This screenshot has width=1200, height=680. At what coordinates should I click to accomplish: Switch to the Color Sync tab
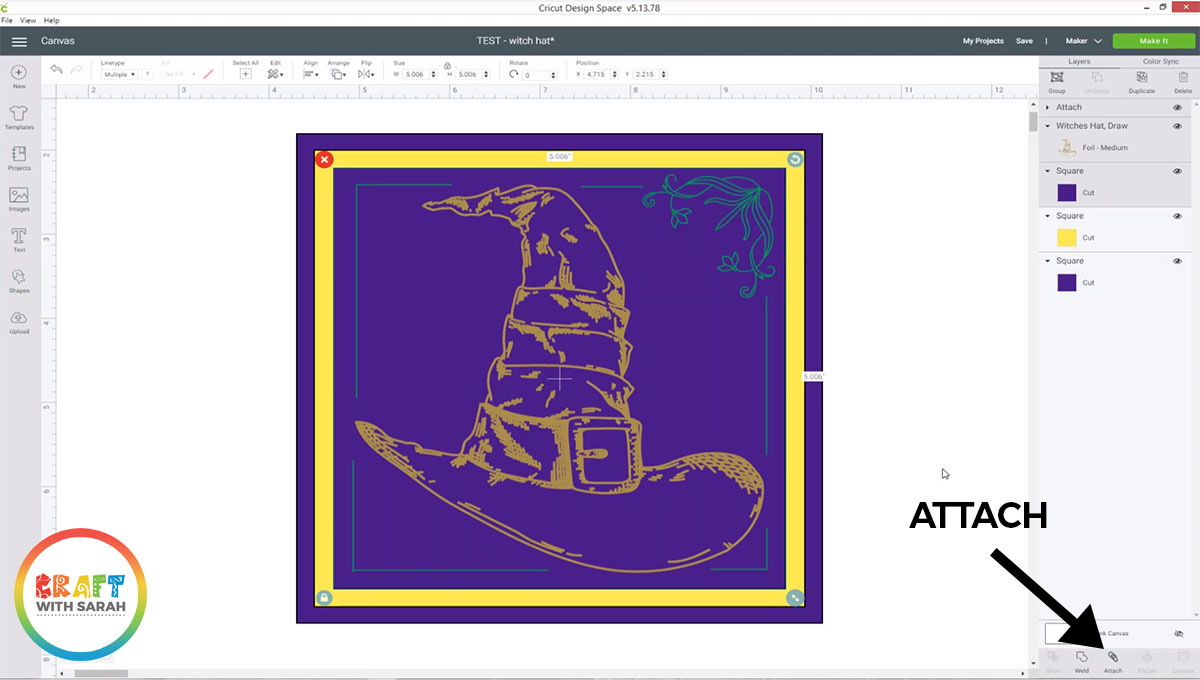click(x=1160, y=61)
